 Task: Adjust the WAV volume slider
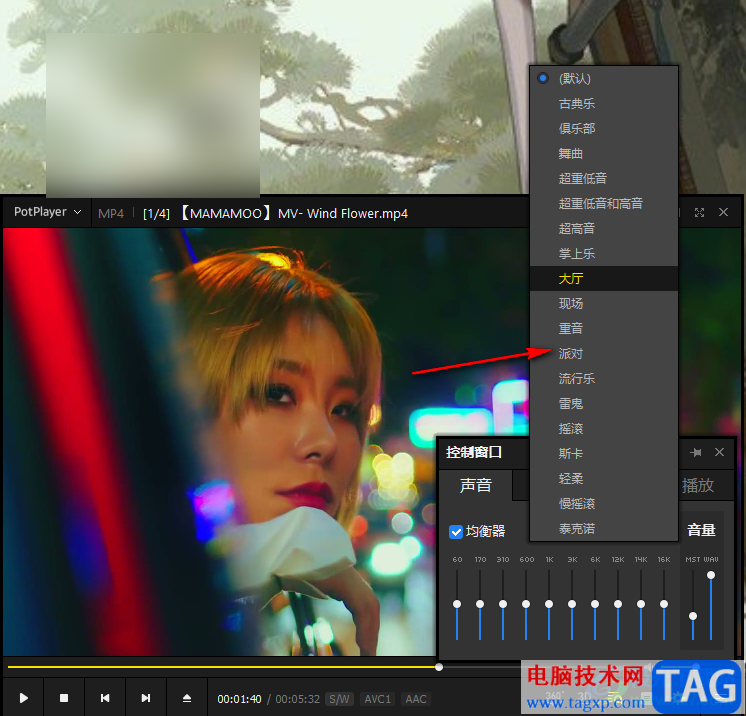[711, 575]
